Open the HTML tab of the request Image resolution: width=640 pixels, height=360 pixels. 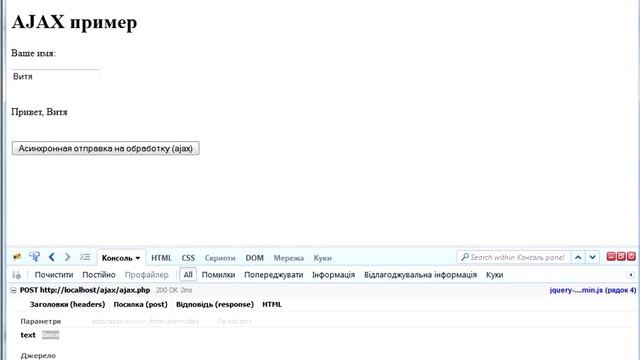[x=272, y=304]
